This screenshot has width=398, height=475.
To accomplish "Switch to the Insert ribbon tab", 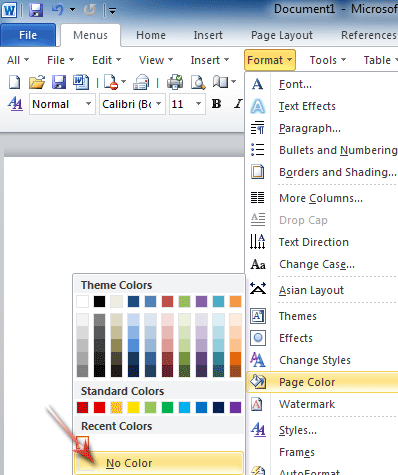I will click(208, 35).
